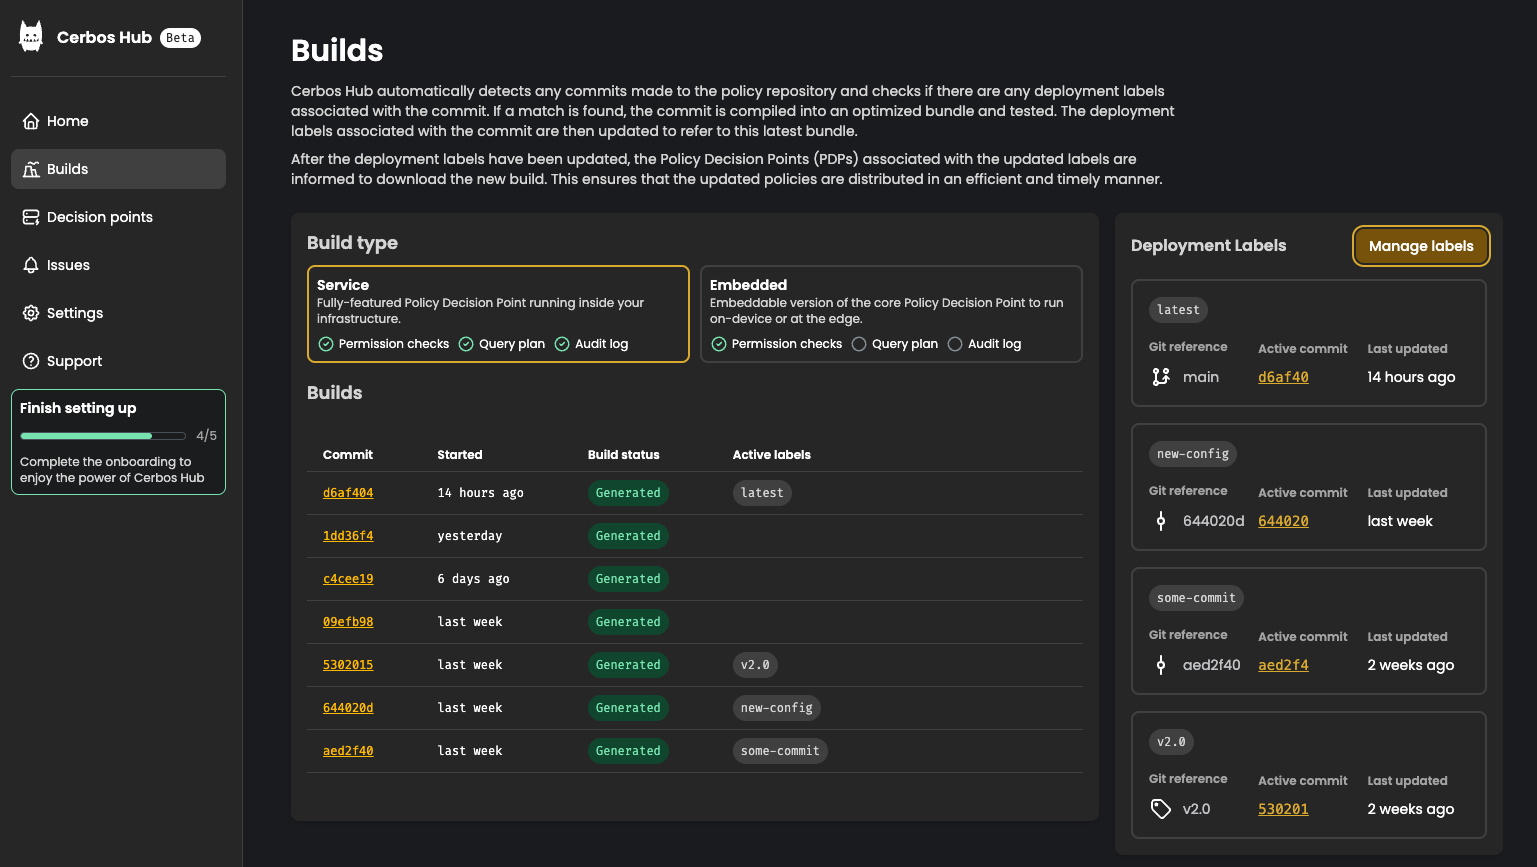Screen dimensions: 1537x867
Task: Click Embedded Query plan circle
Action: pyautogui.click(x=859, y=344)
